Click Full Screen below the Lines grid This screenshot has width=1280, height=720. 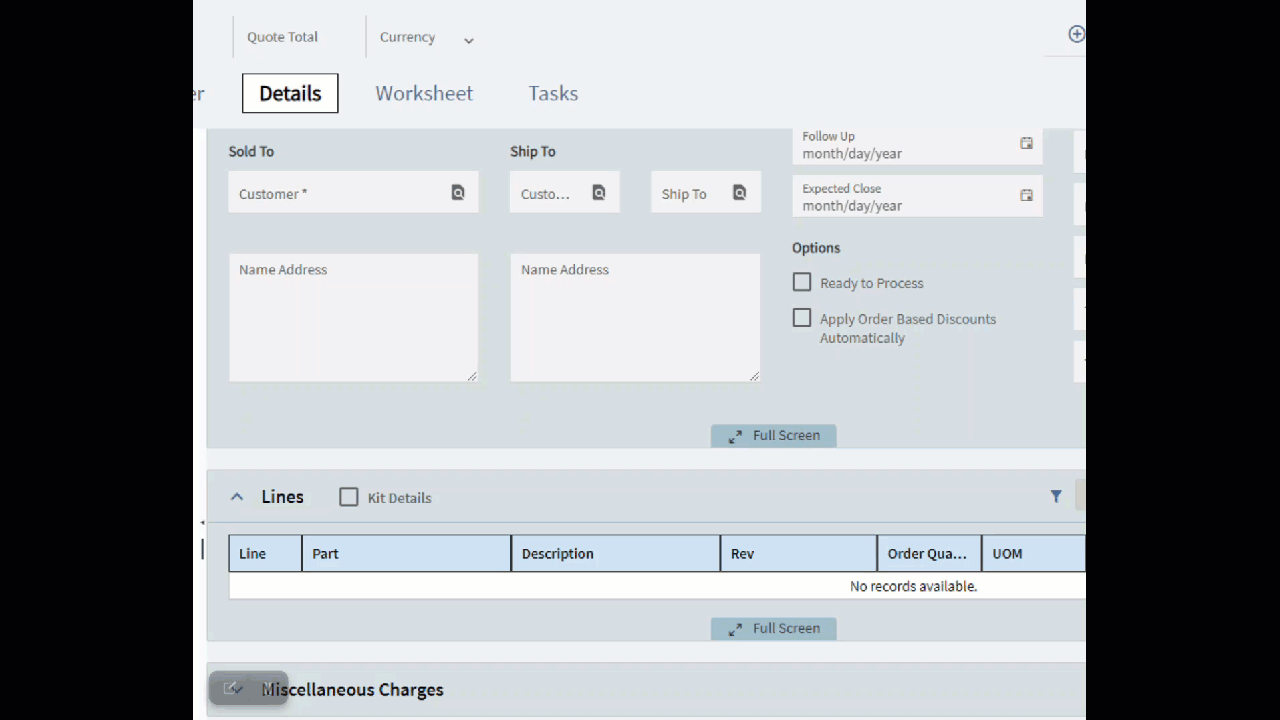point(773,629)
